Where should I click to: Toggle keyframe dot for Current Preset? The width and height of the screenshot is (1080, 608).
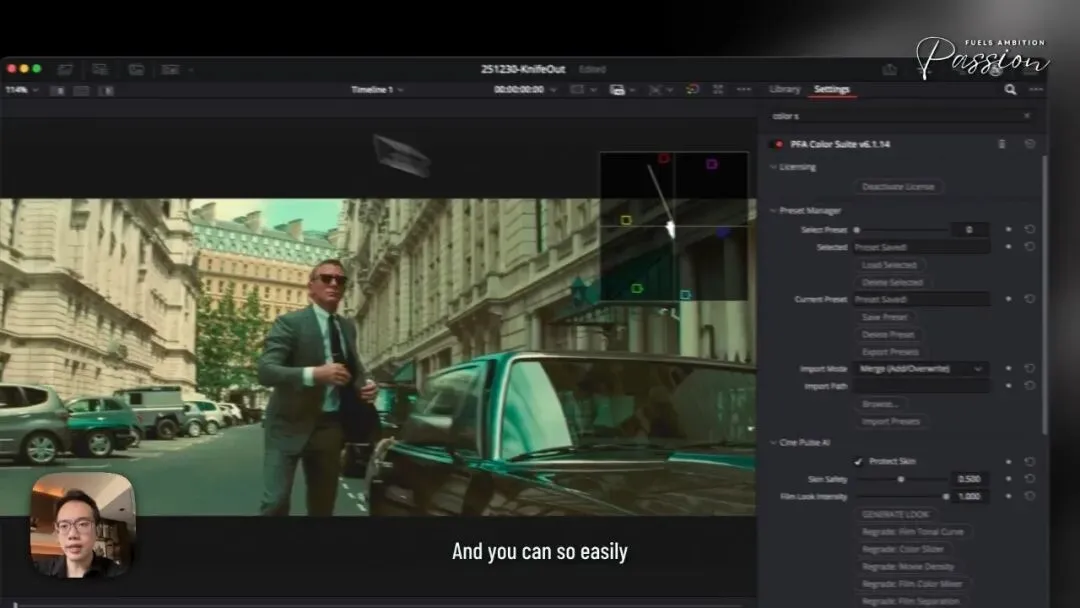[1008, 299]
